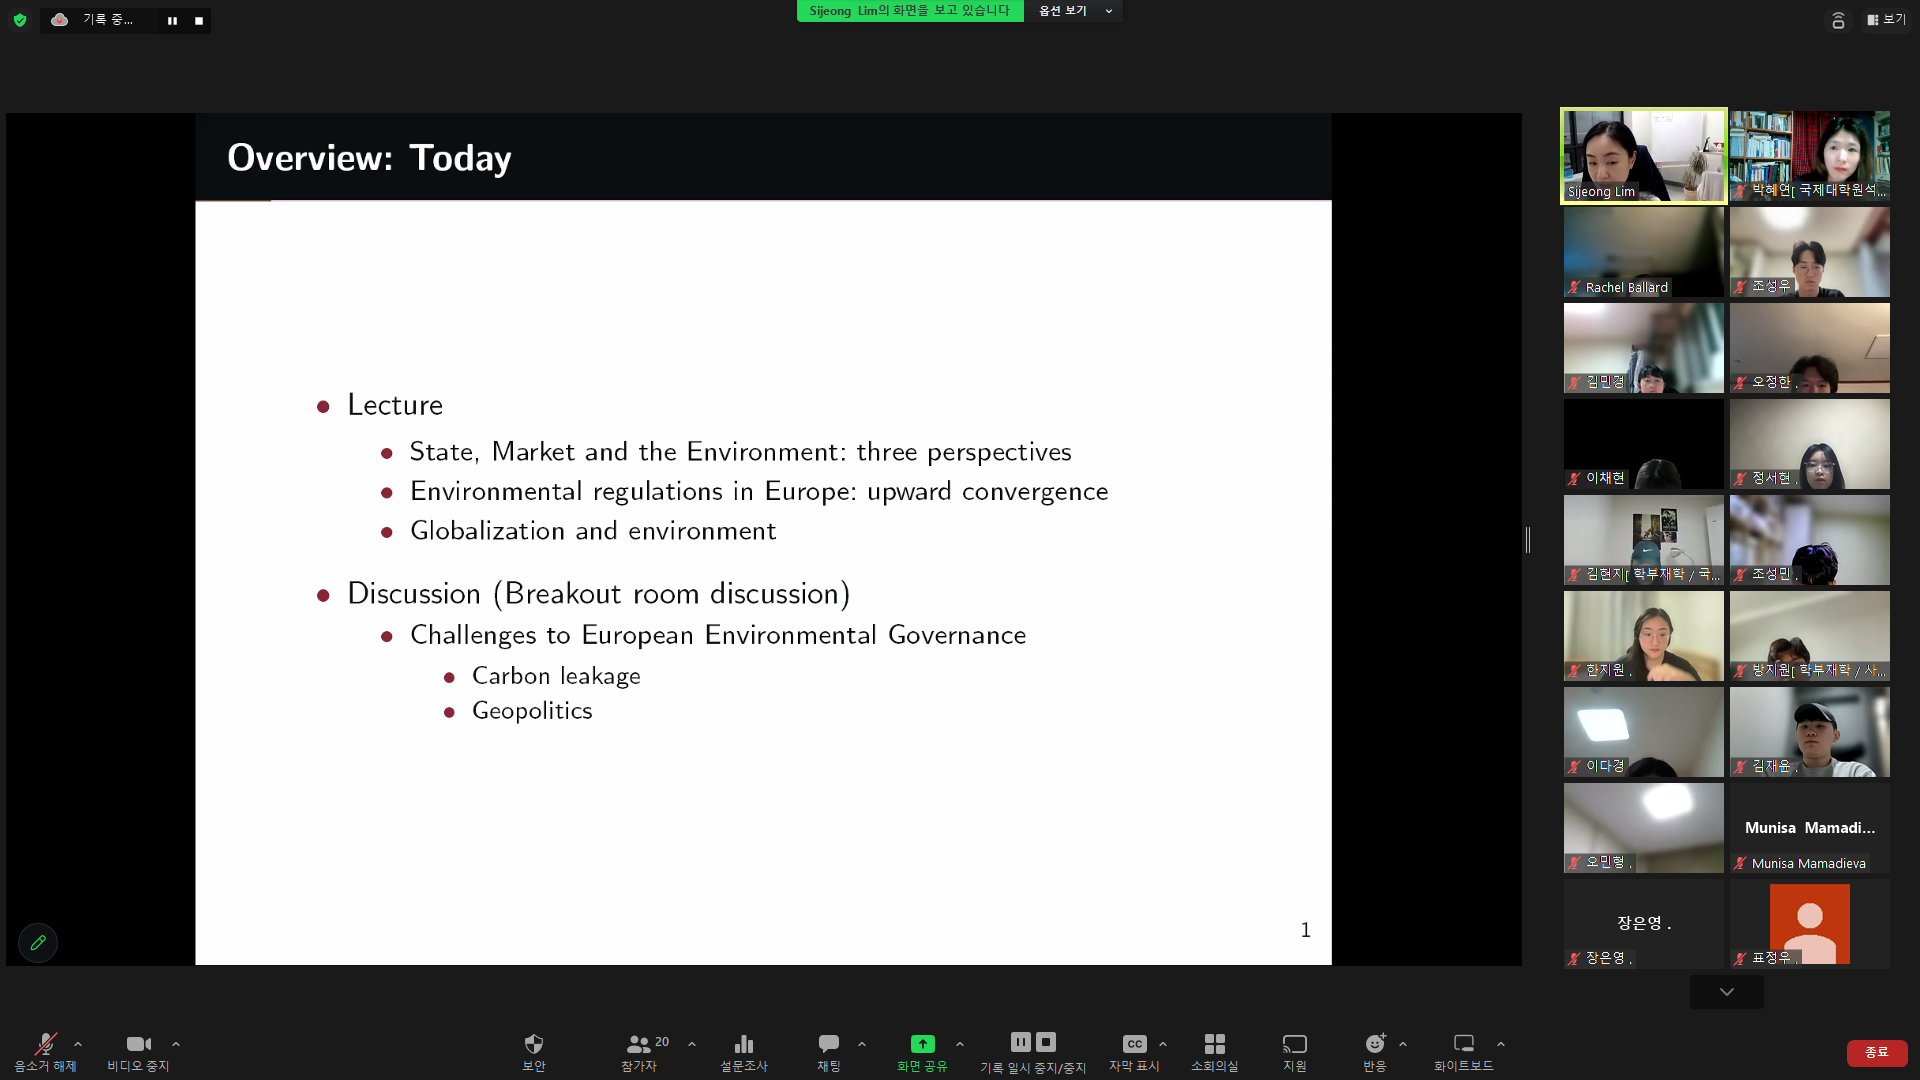Click the green annotation pencil icon
Screen dimensions: 1920x1080
(38, 942)
